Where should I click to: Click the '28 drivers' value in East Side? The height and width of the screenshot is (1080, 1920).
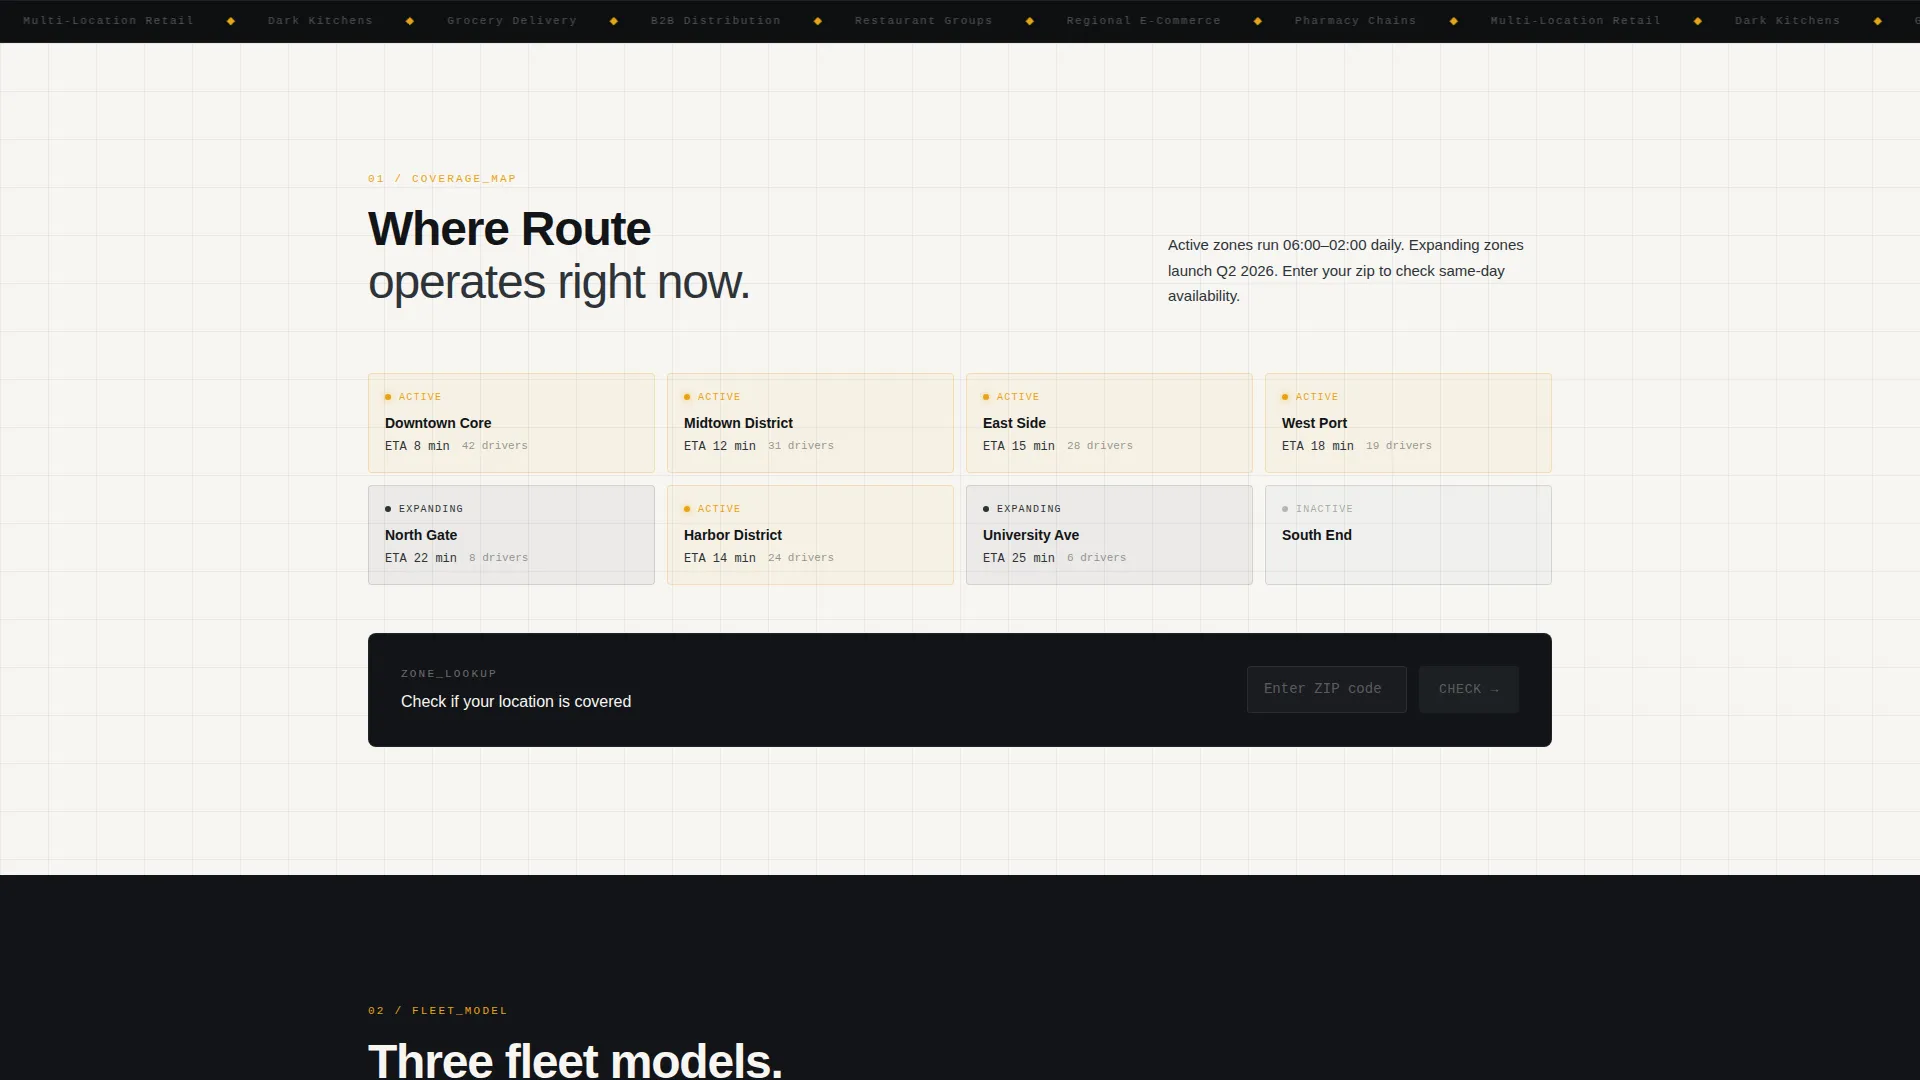(1100, 446)
